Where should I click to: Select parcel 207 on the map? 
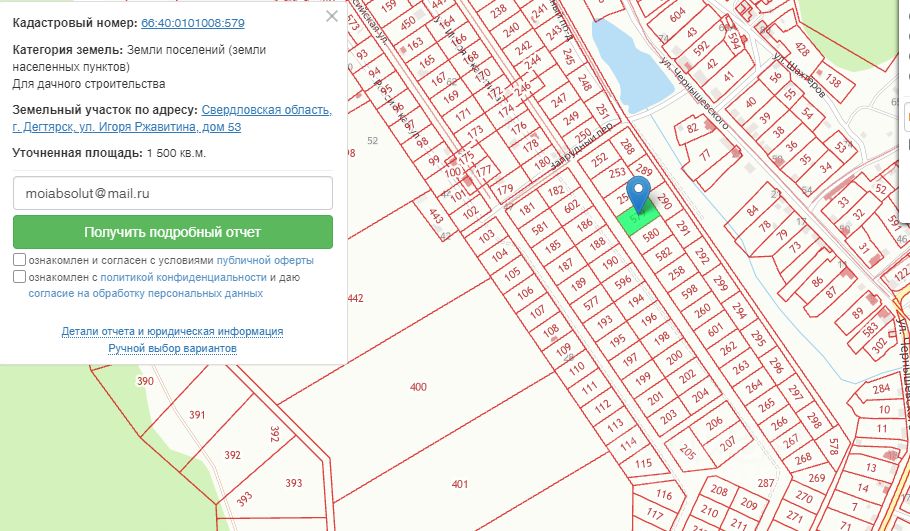(x=728, y=443)
